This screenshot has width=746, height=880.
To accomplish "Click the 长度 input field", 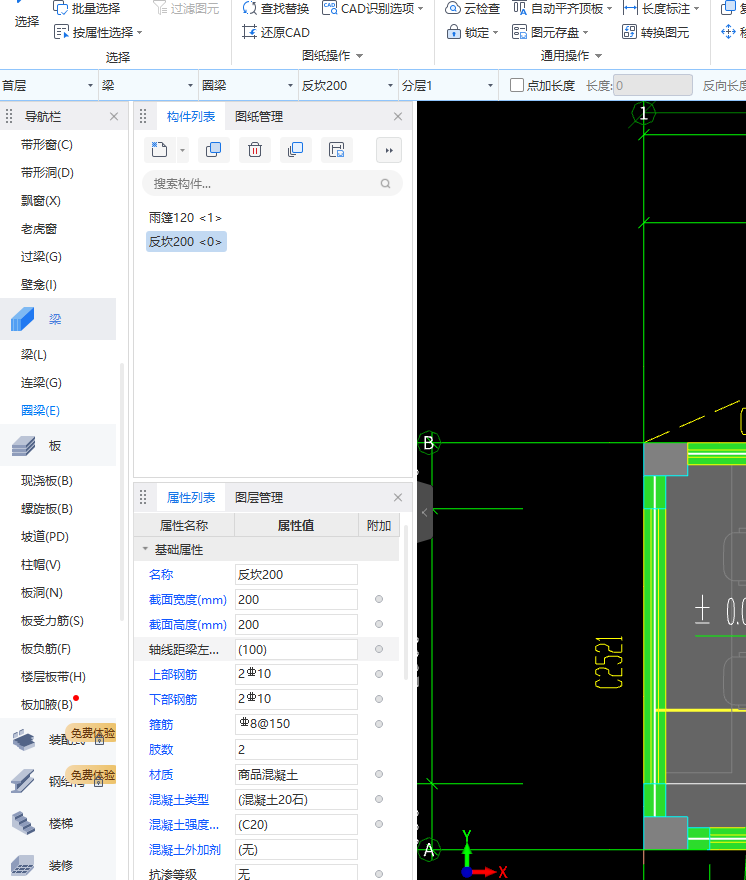I will pyautogui.click(x=652, y=85).
